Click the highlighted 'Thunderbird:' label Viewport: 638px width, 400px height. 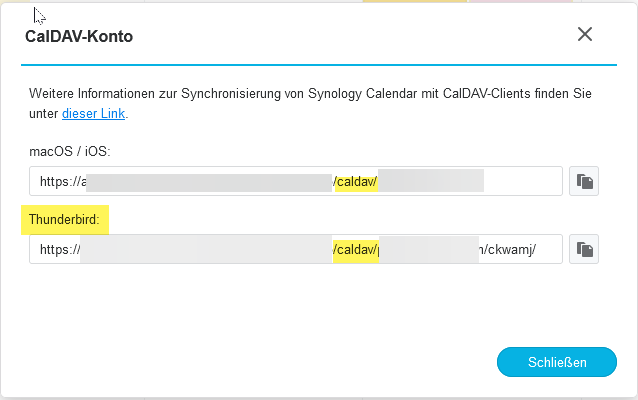tap(65, 218)
